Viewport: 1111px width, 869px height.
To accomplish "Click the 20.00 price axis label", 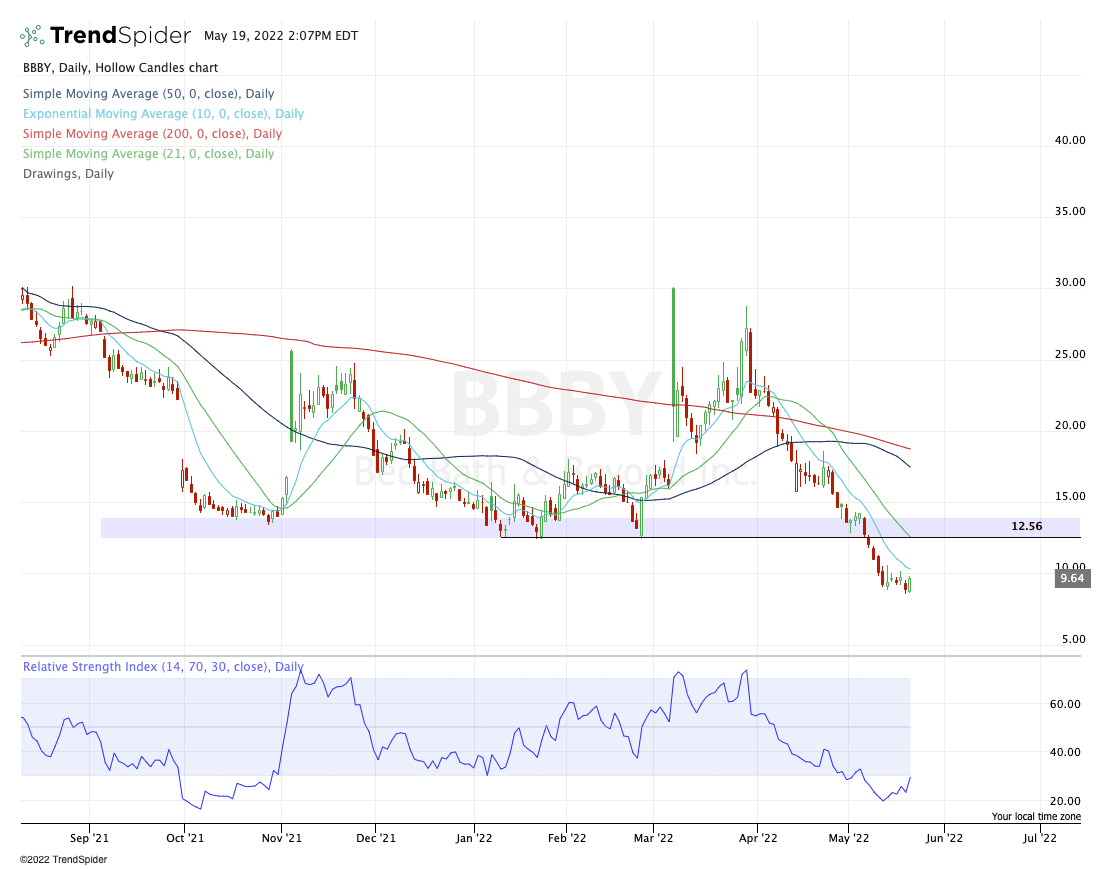I will pos(1070,425).
